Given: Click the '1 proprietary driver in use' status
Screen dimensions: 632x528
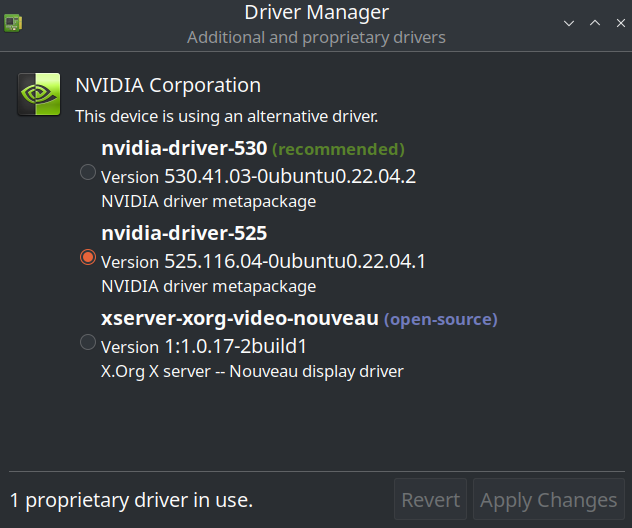Looking at the screenshot, I should (x=131, y=500).
